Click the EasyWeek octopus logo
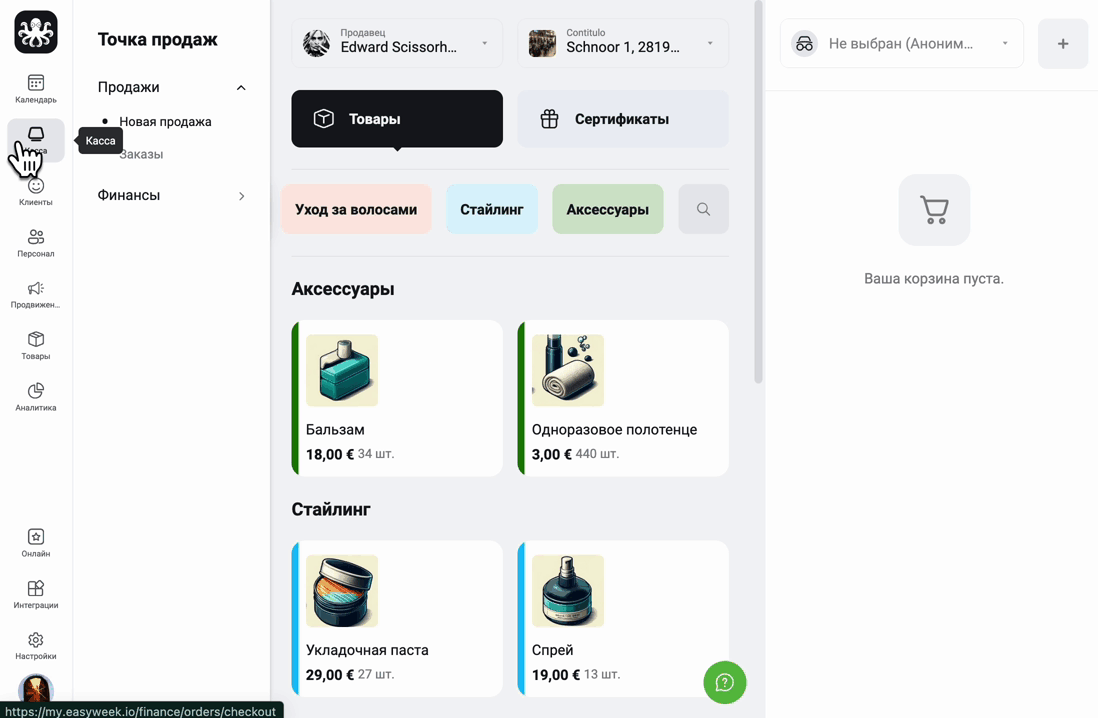Viewport: 1098px width, 718px height. pos(36,32)
